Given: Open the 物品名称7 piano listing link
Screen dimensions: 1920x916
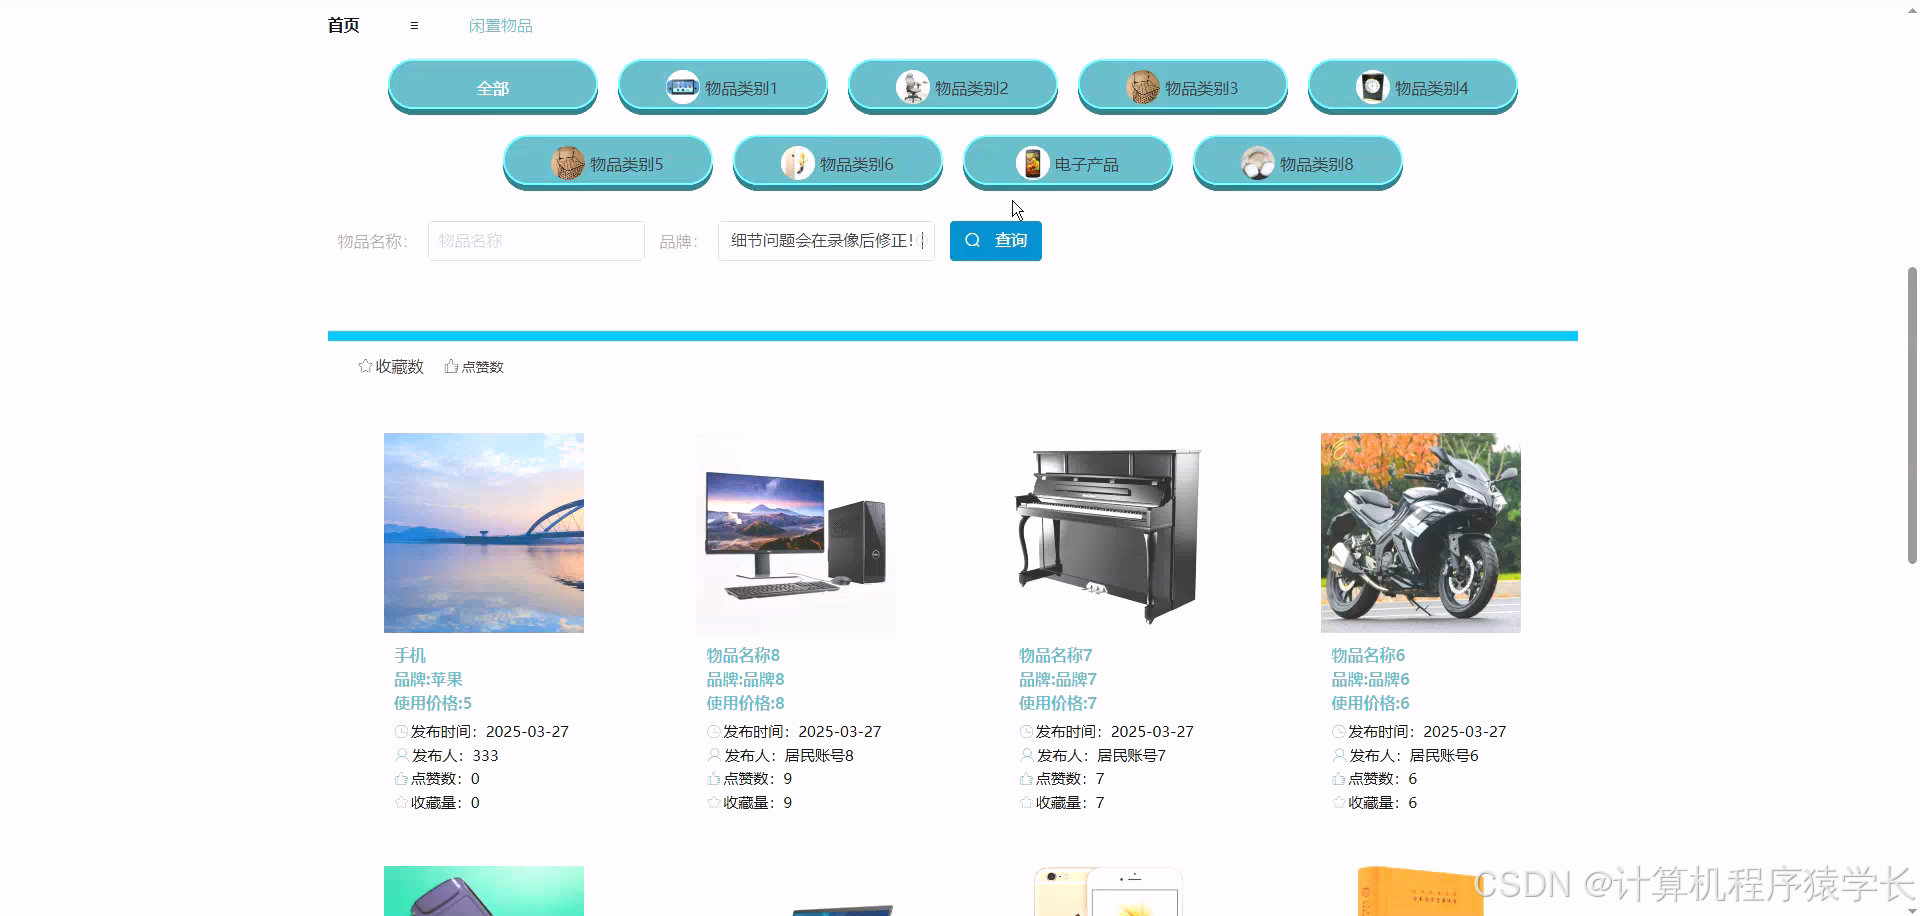Looking at the screenshot, I should coord(1053,654).
